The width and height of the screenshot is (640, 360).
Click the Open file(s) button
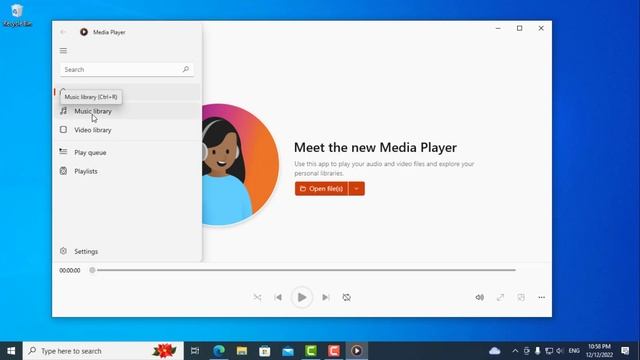coord(322,189)
